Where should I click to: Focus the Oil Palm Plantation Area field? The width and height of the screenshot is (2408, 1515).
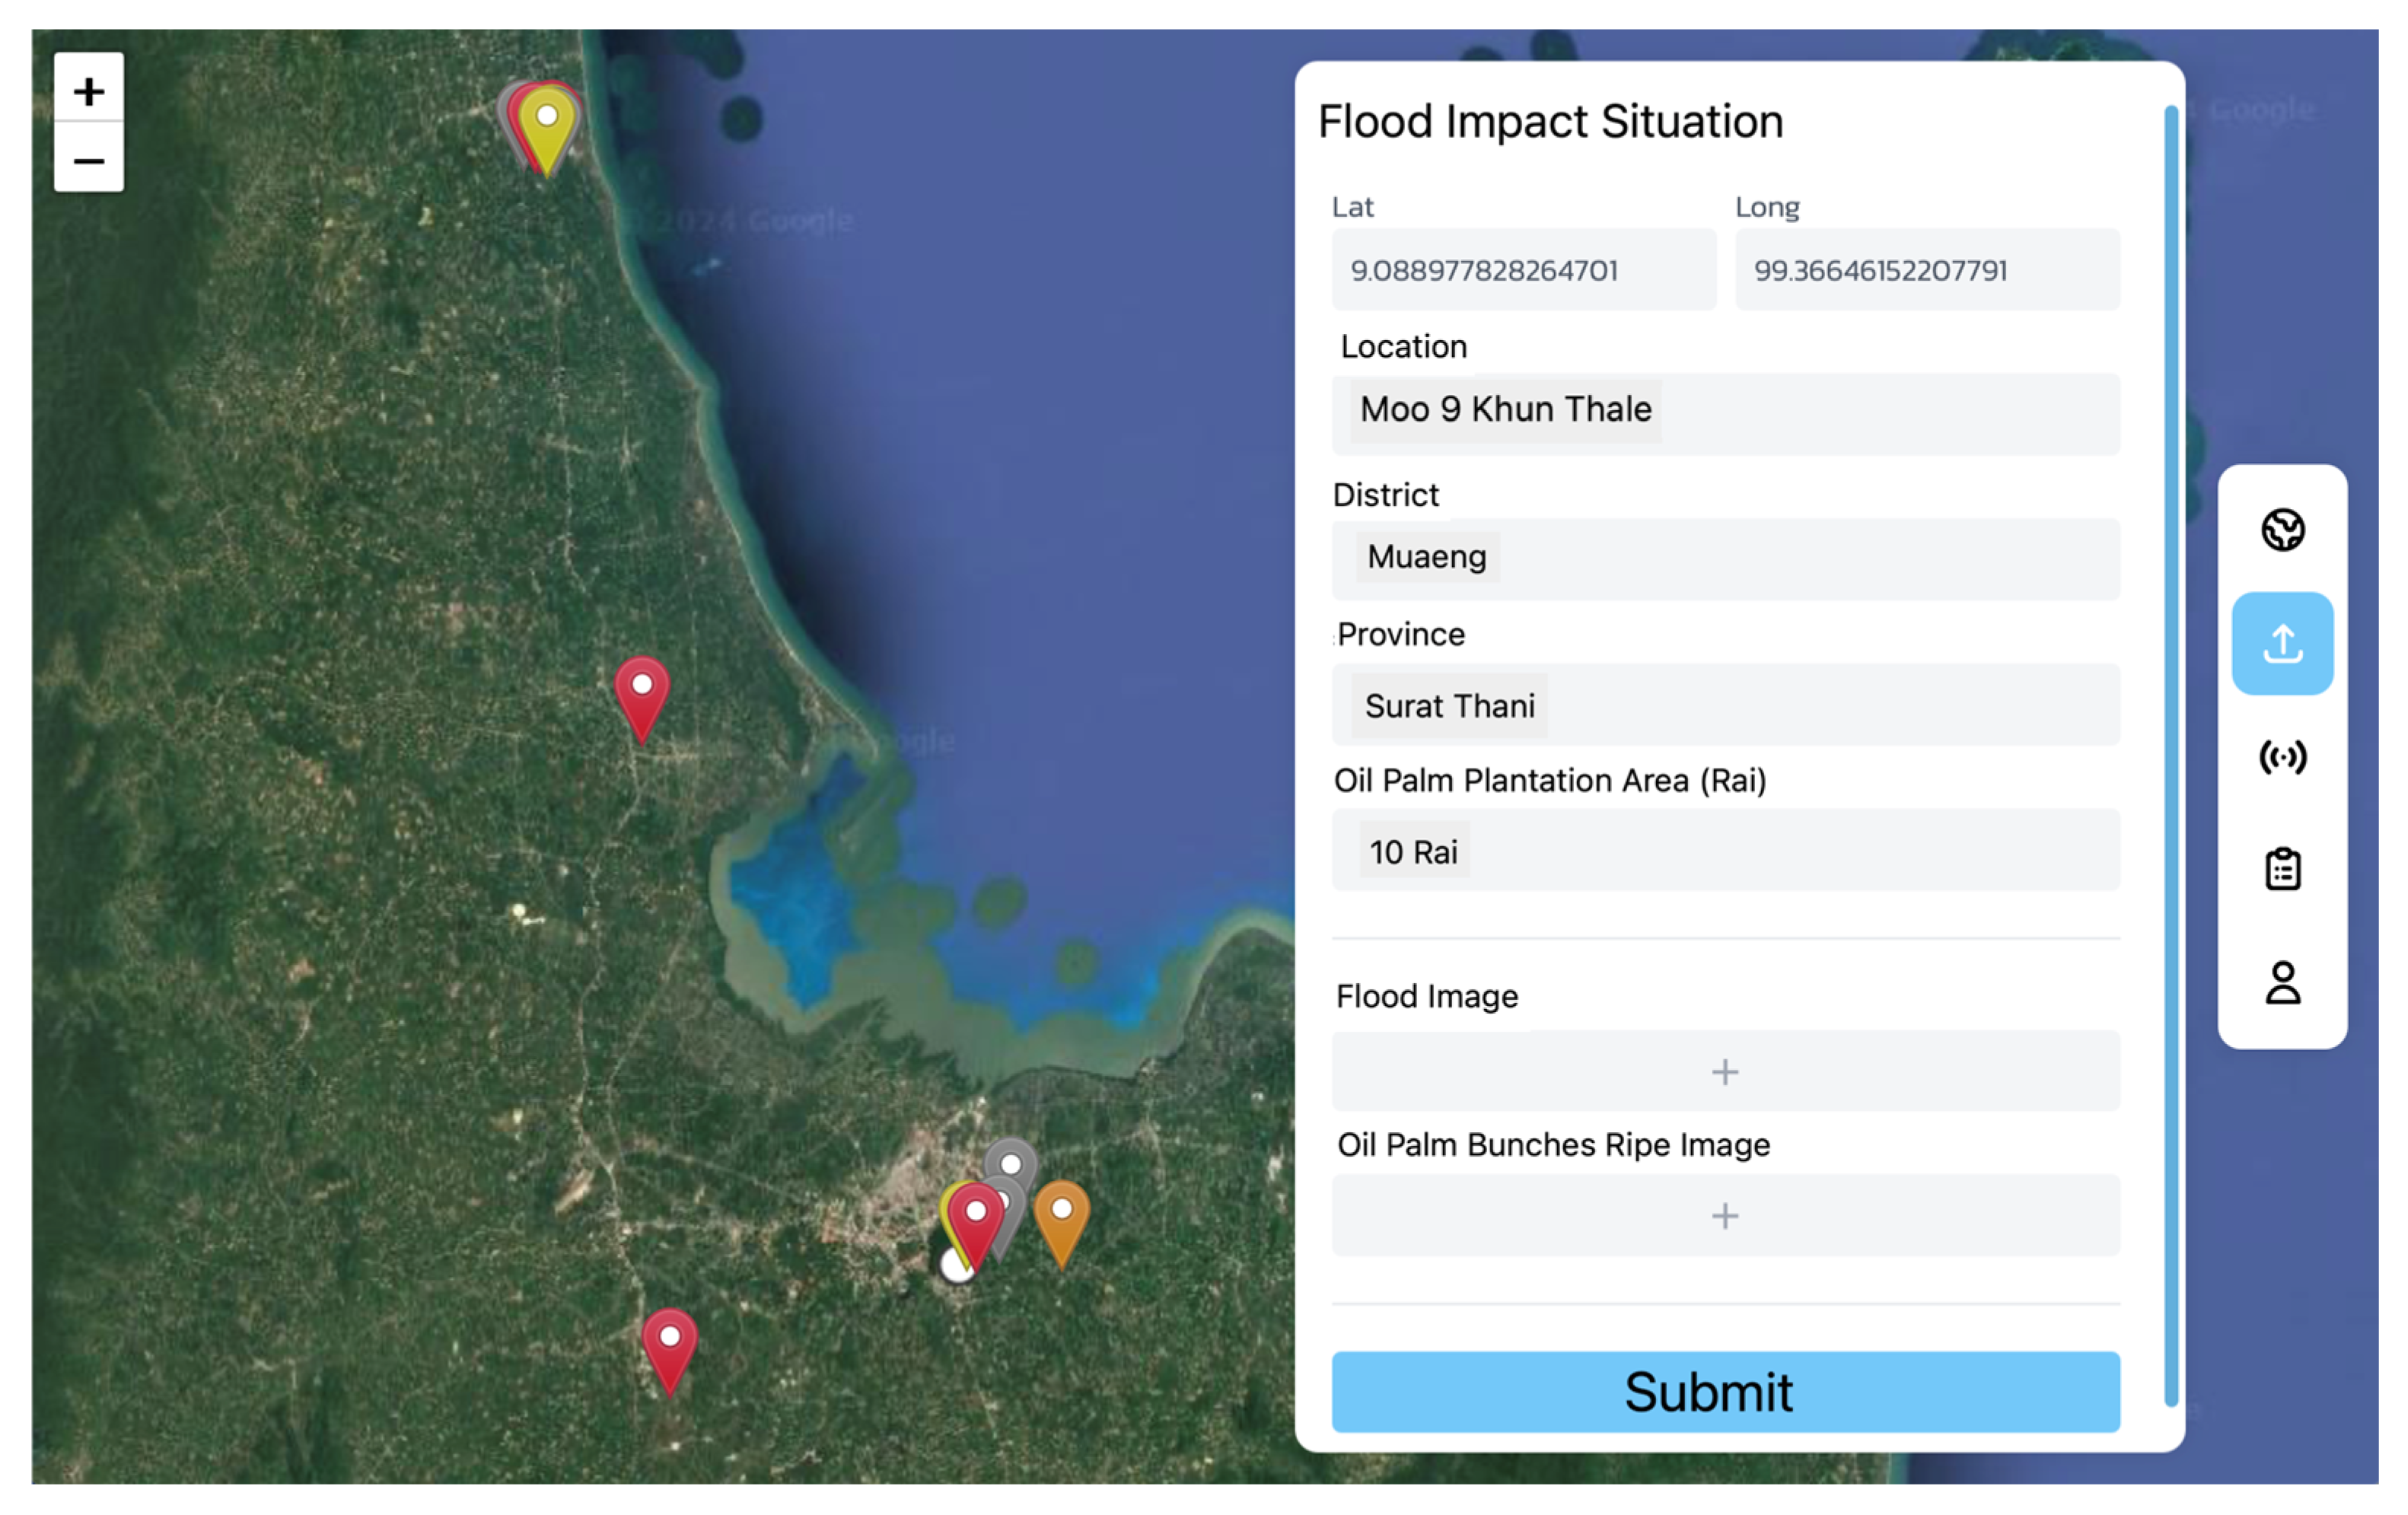(x=1724, y=851)
